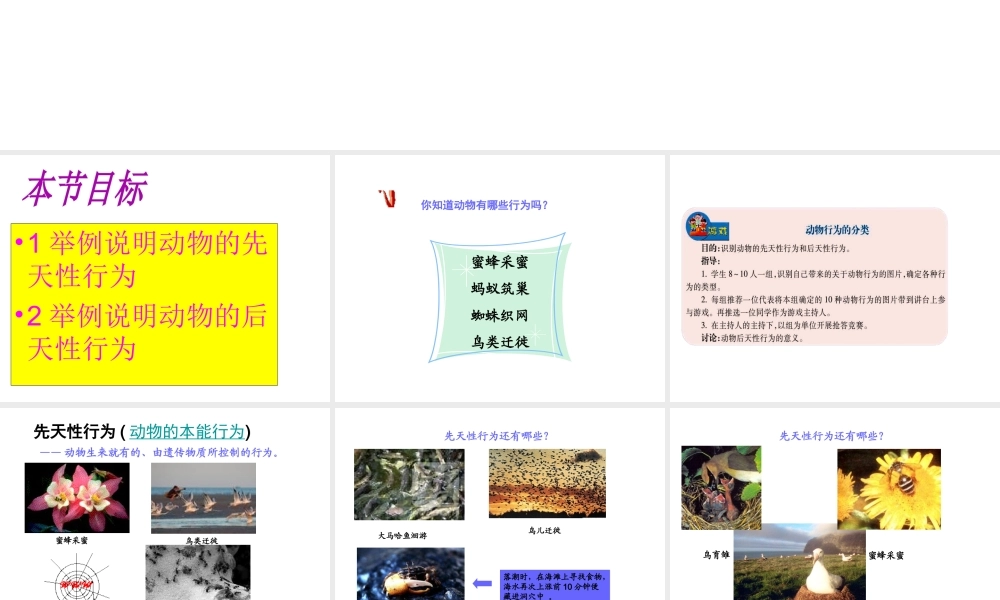Click 先天性行为还有哪些? above the salmon photo
The width and height of the screenshot is (1000, 600).
(x=497, y=436)
